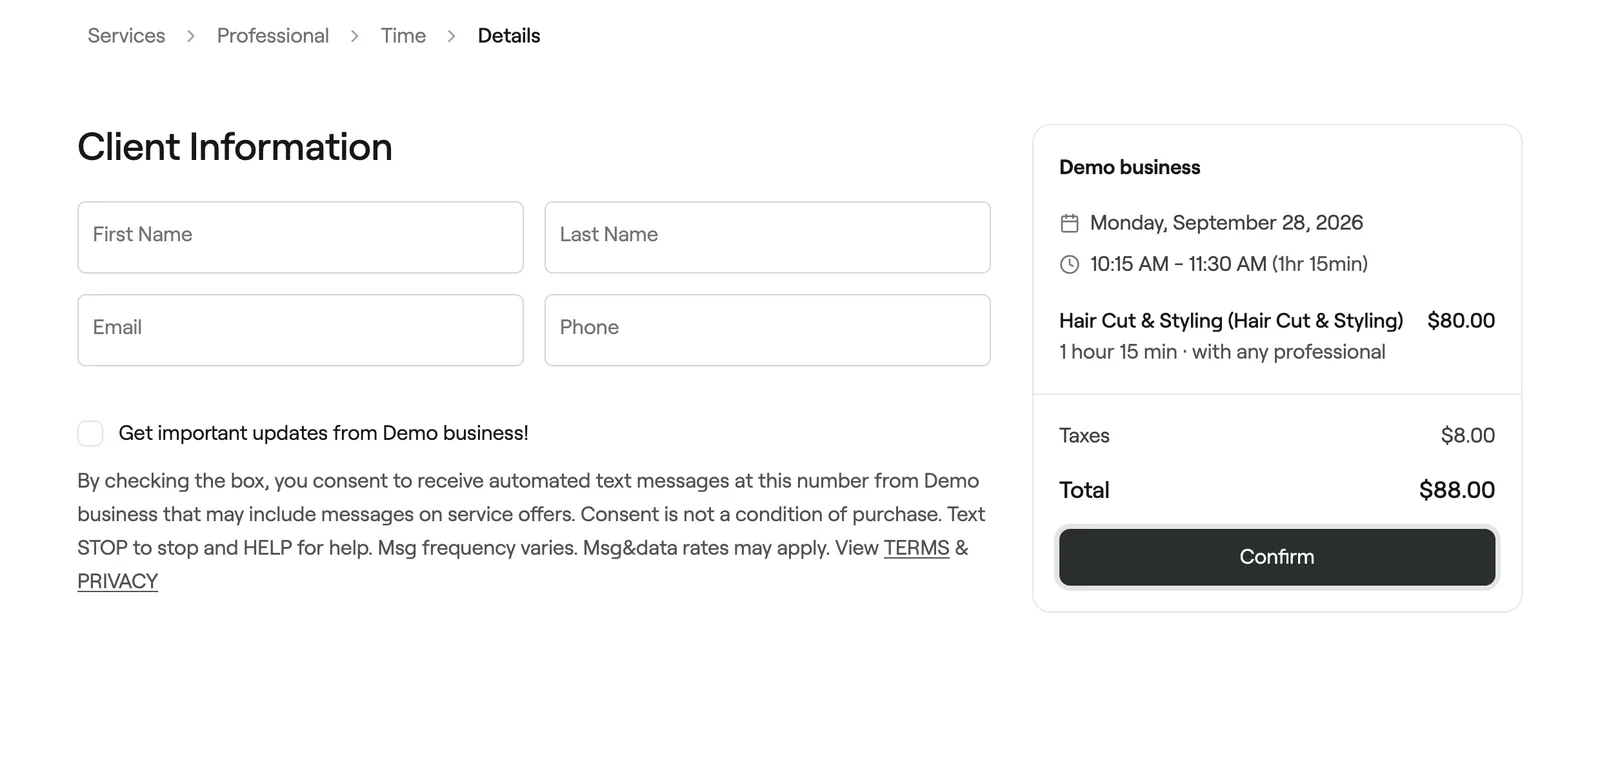The image size is (1600, 774).
Task: Click the $88.00 total amount
Action: pos(1457,490)
